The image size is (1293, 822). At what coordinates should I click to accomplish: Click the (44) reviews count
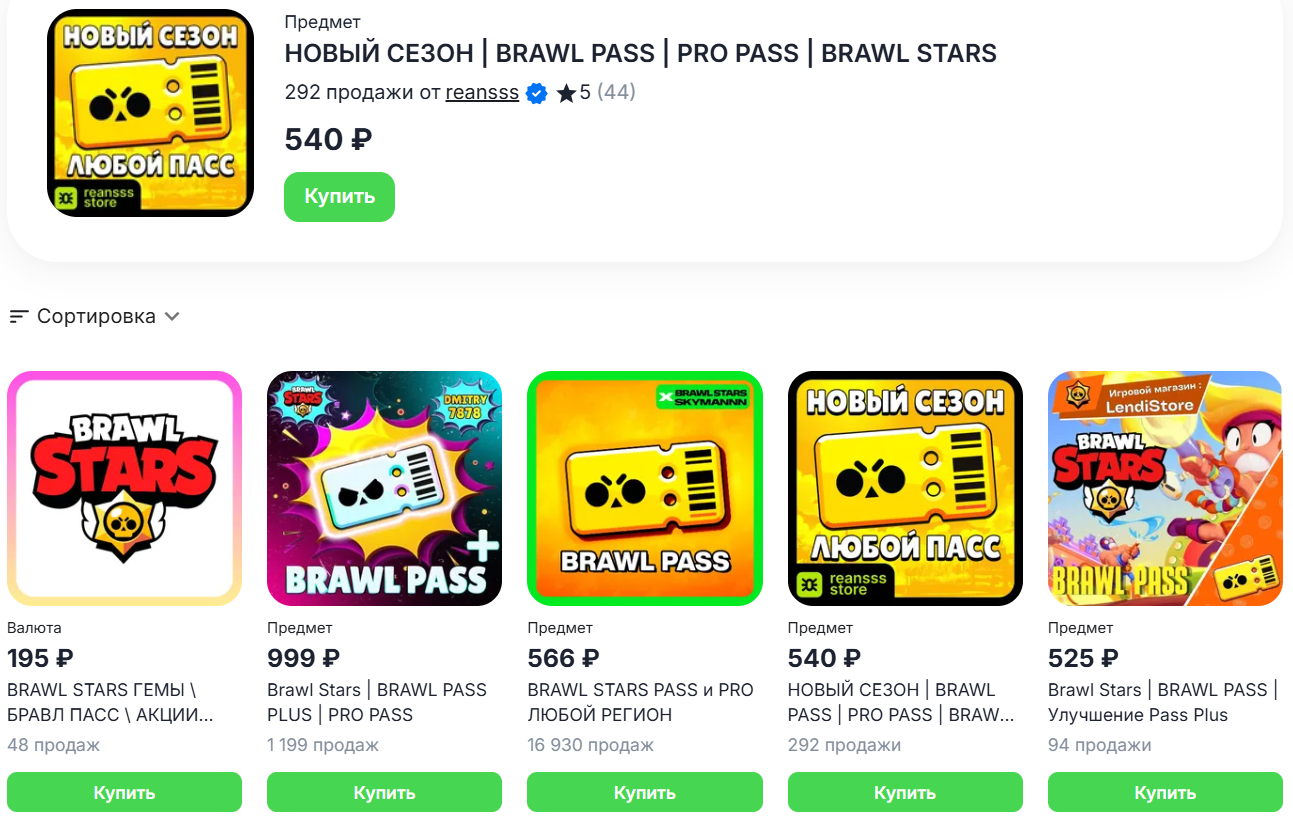(x=616, y=93)
